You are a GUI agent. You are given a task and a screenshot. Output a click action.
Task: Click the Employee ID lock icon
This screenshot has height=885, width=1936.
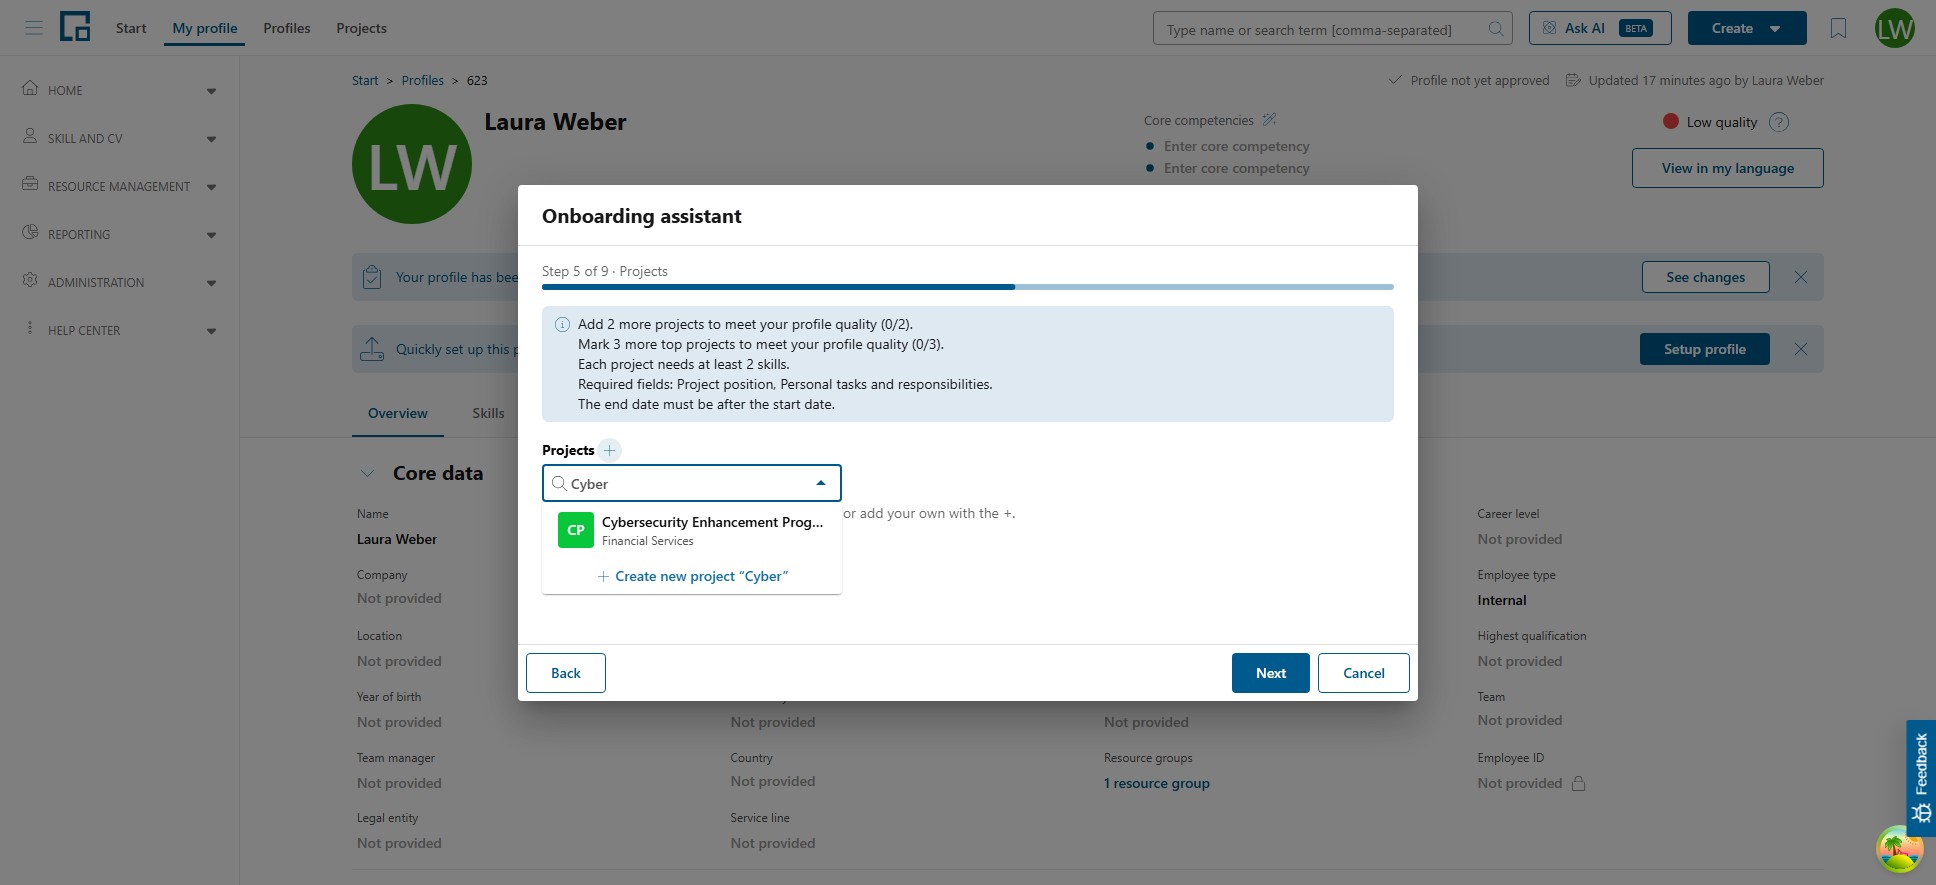1578,783
